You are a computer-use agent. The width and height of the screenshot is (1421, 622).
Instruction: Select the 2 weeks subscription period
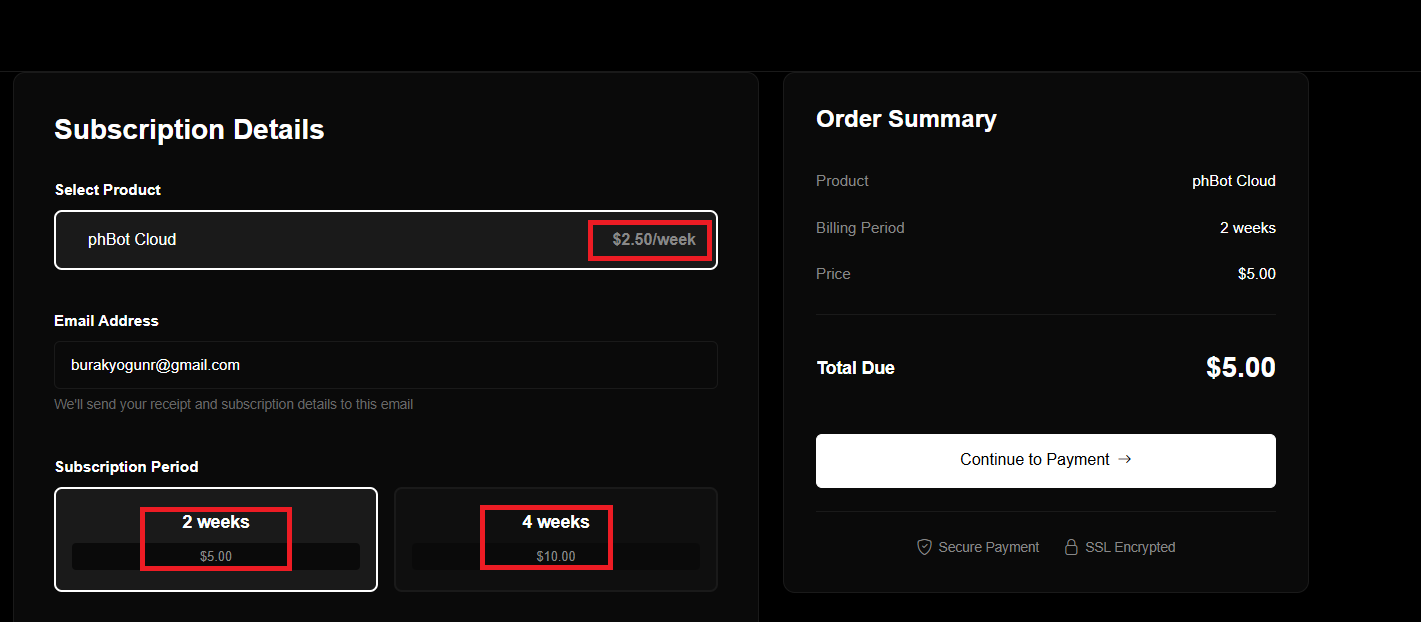pos(216,522)
